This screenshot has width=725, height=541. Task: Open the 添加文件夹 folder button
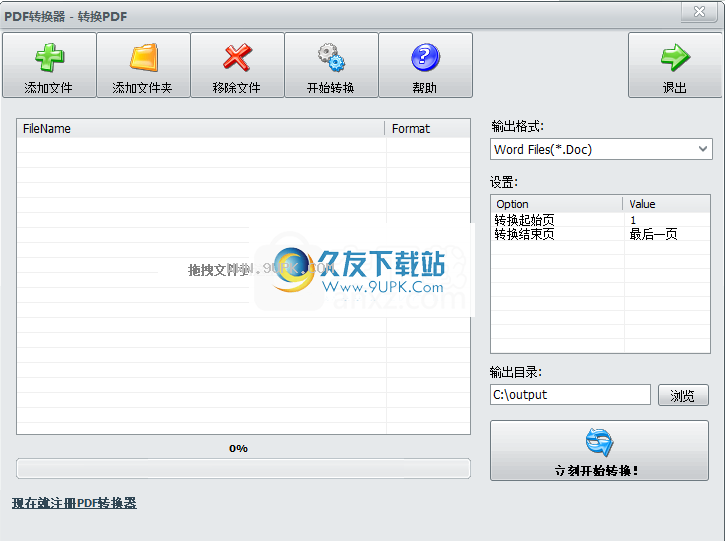tap(143, 65)
